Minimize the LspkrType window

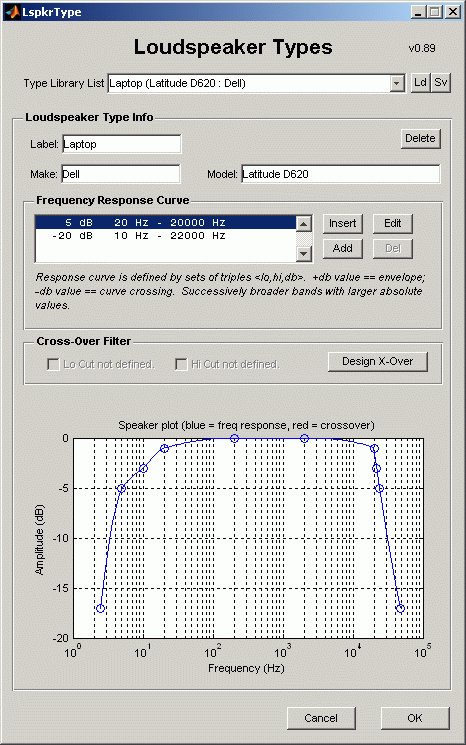(x=418, y=12)
